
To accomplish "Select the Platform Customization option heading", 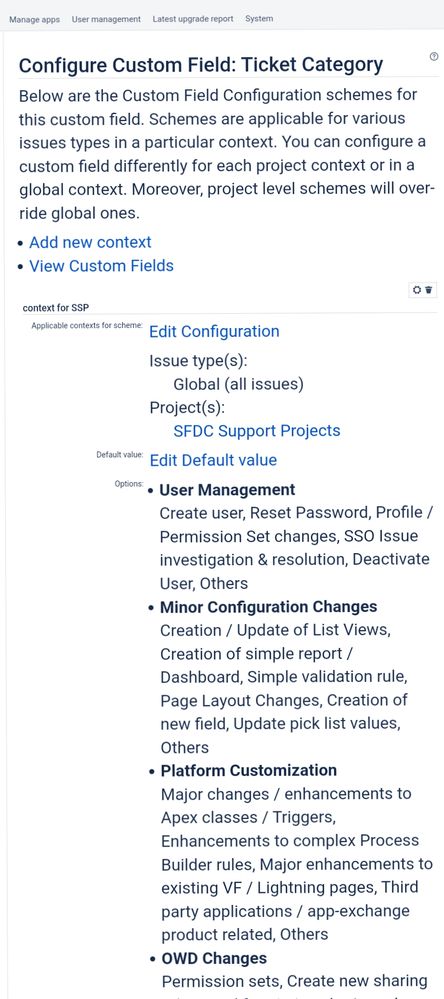I will tap(248, 770).
